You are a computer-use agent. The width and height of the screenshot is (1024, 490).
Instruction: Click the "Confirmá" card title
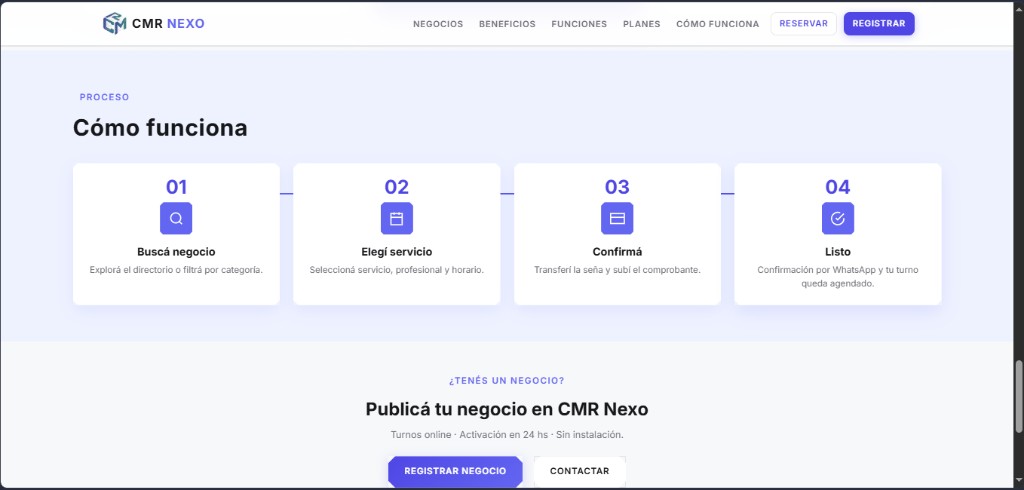pyautogui.click(x=617, y=252)
